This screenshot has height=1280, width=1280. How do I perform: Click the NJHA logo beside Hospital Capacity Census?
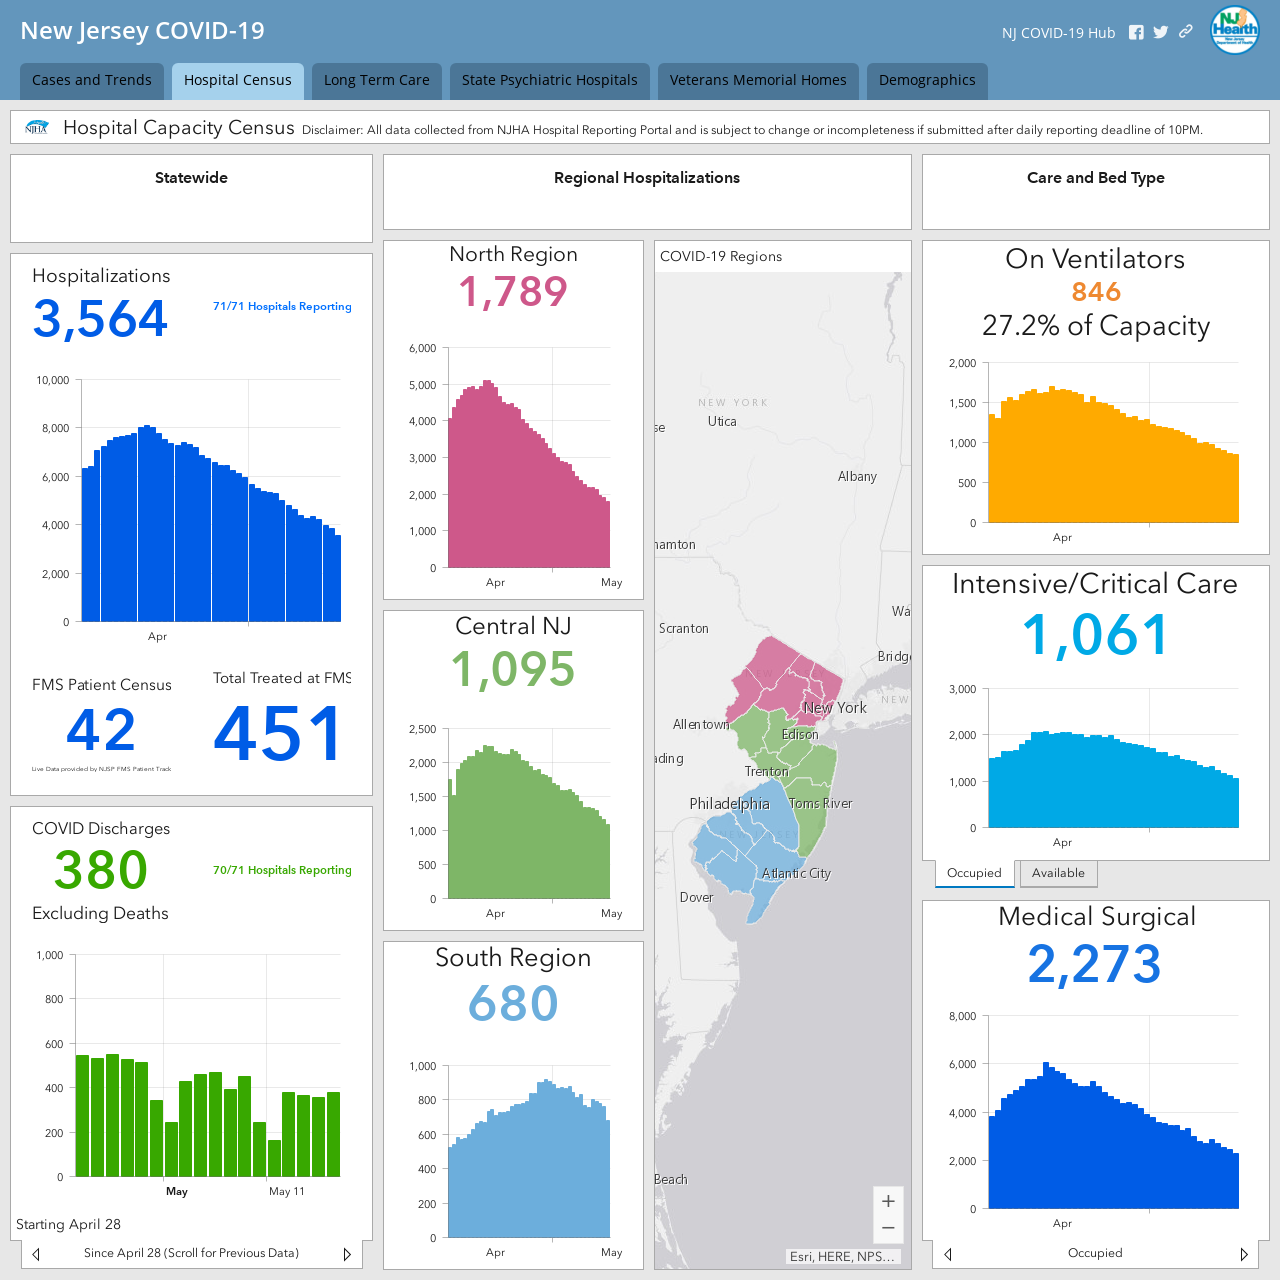(37, 128)
